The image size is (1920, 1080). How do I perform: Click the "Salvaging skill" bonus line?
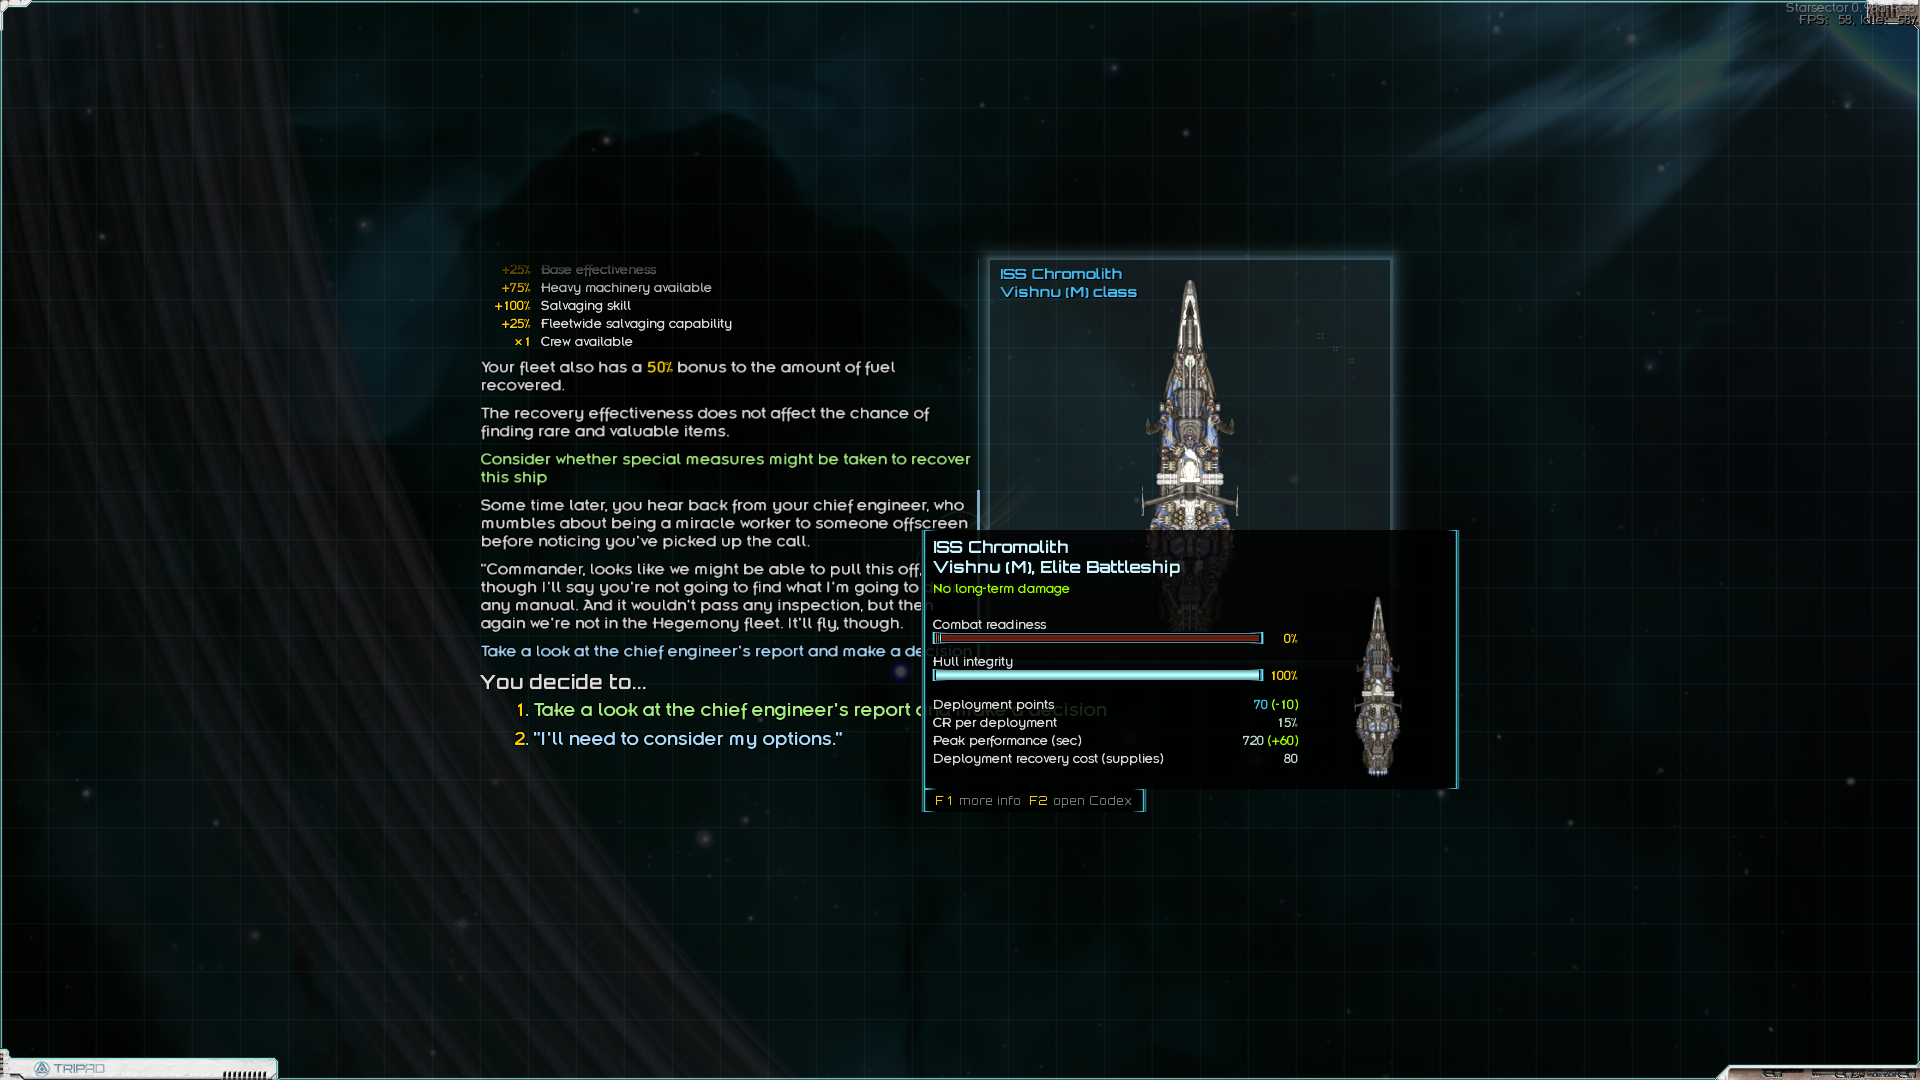pyautogui.click(x=585, y=306)
